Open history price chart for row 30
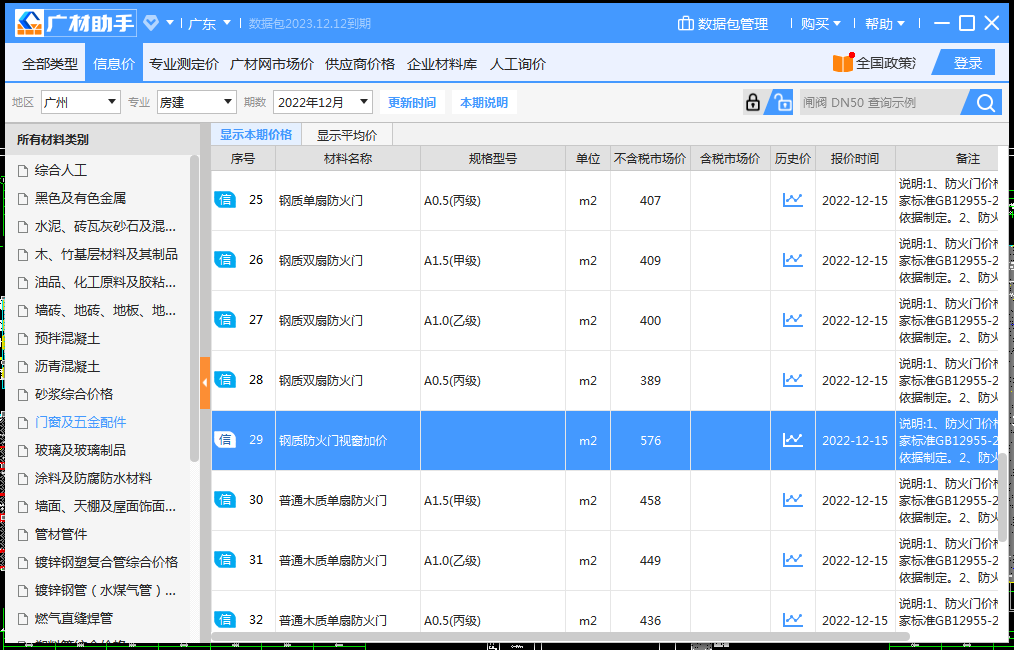Screen dimensions: 1014x650 pyautogui.click(x=792, y=500)
